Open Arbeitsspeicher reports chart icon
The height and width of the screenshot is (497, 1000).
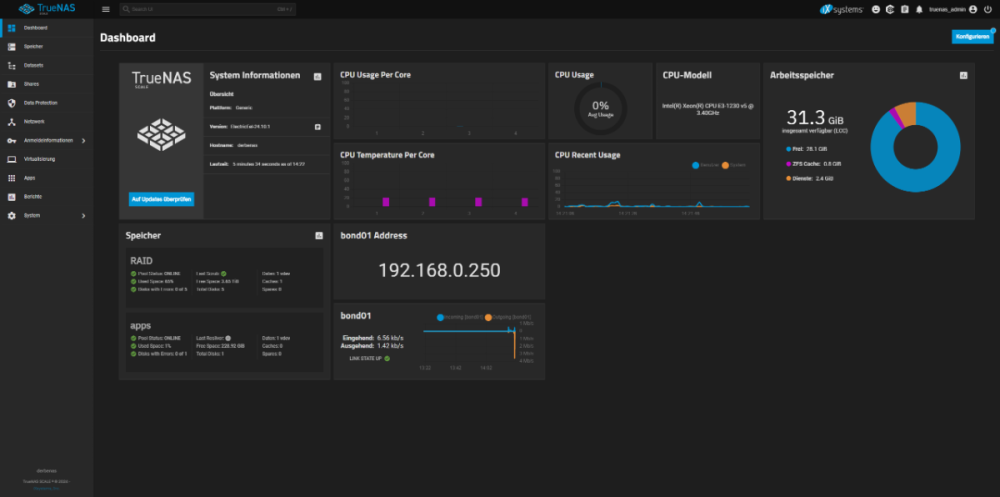(x=963, y=75)
